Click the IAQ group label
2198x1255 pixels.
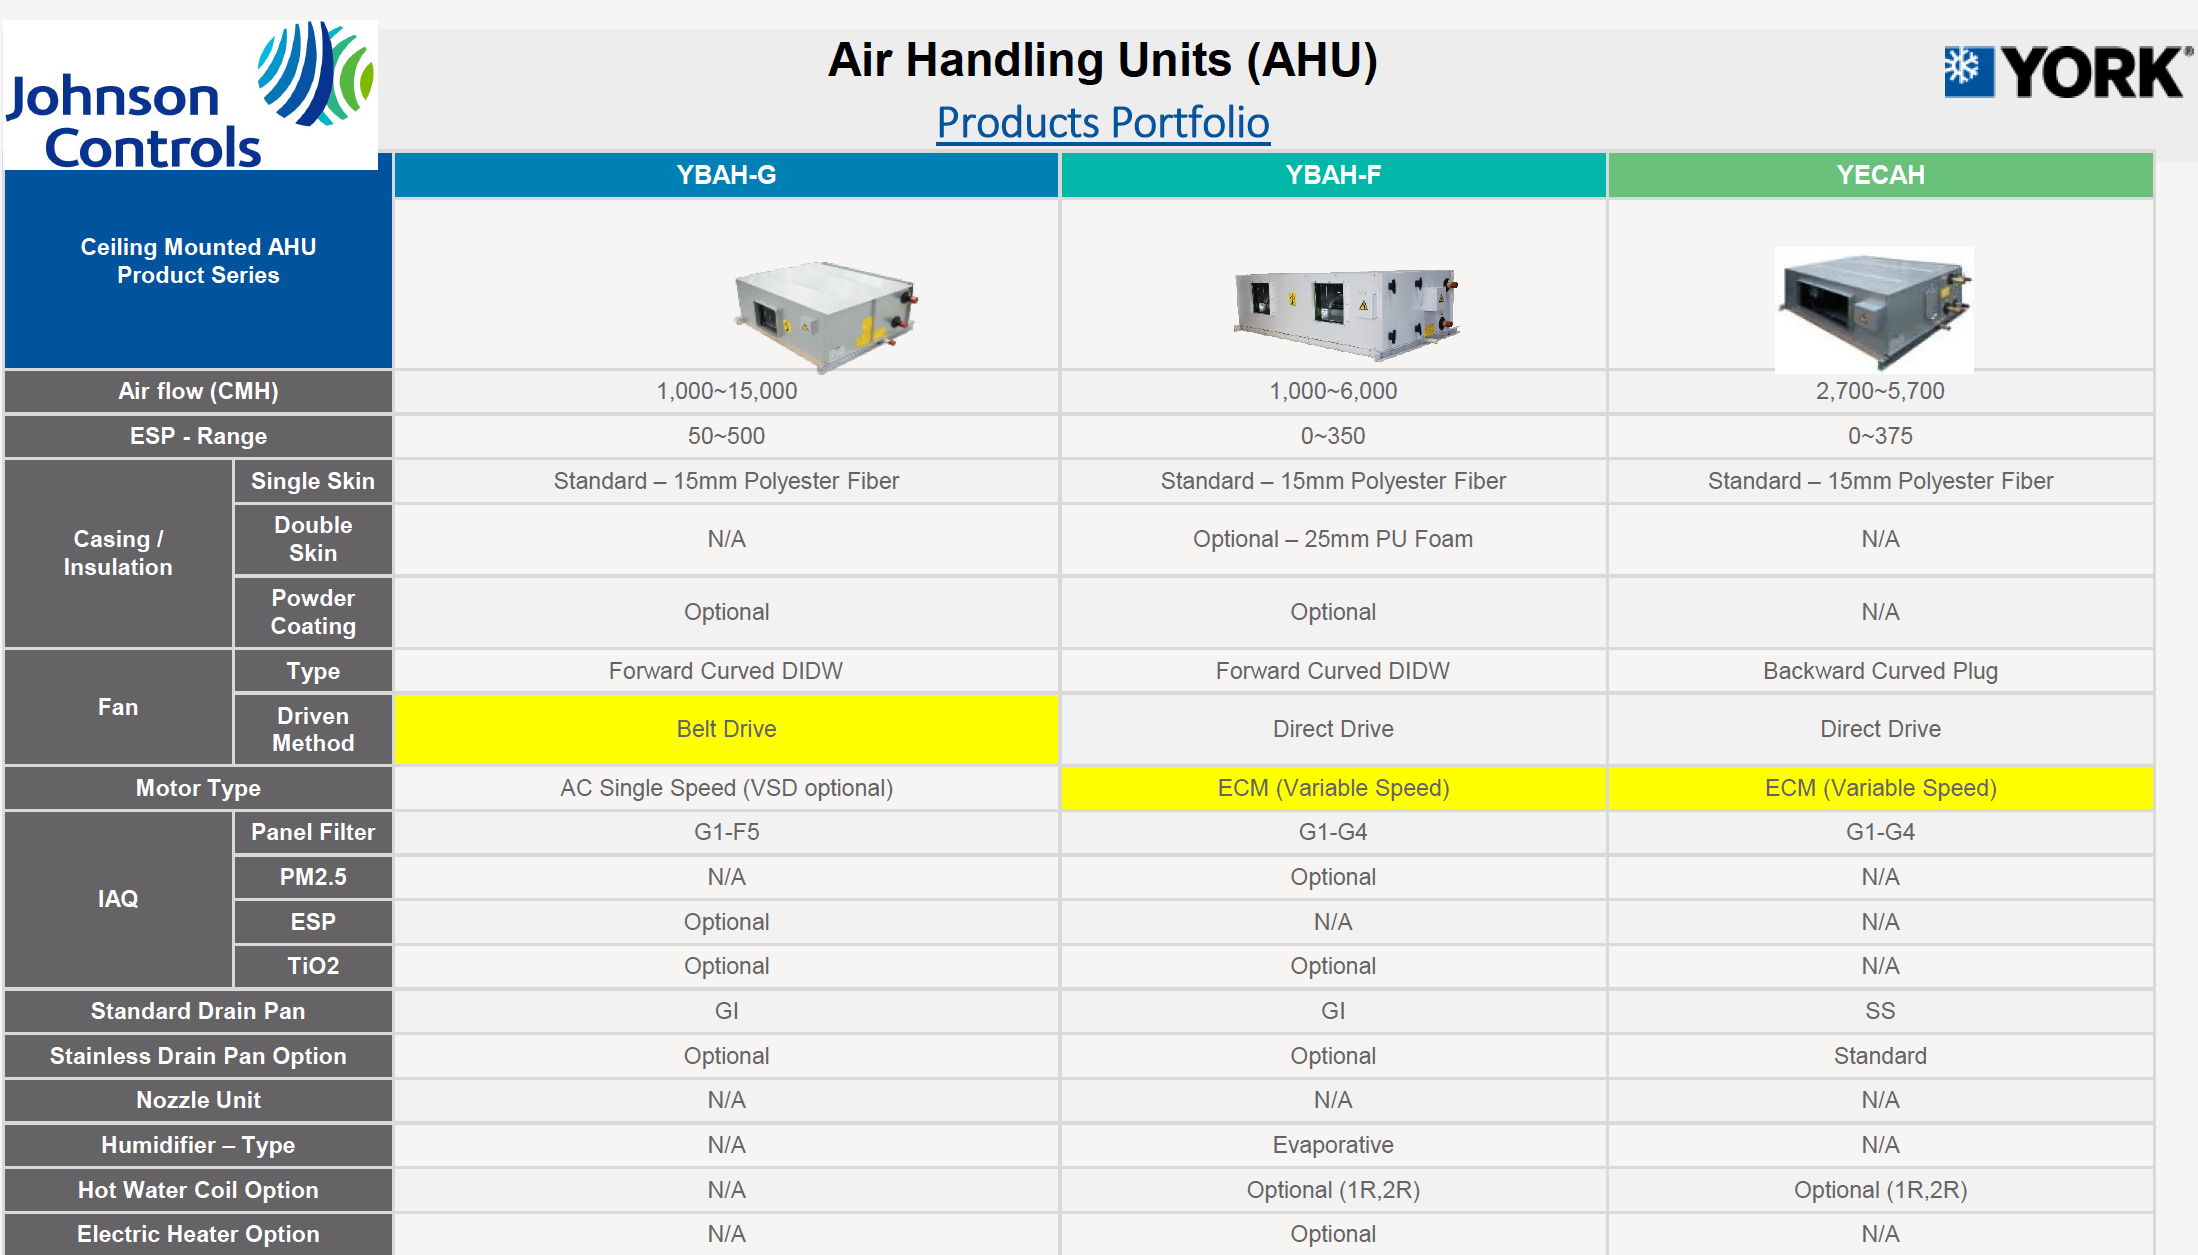click(118, 899)
